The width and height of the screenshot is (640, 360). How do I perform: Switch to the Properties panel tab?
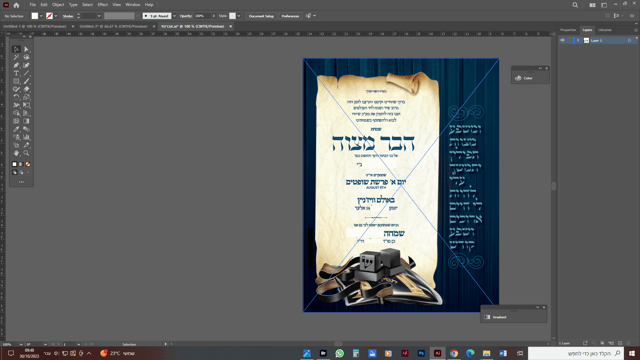[568, 30]
